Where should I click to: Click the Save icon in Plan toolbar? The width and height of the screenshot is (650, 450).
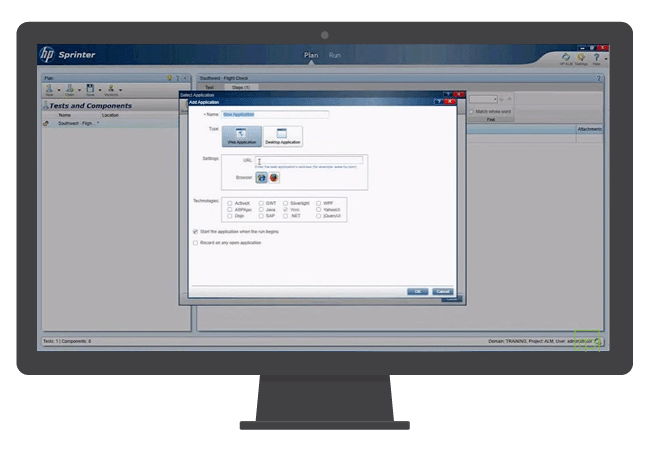(90, 89)
